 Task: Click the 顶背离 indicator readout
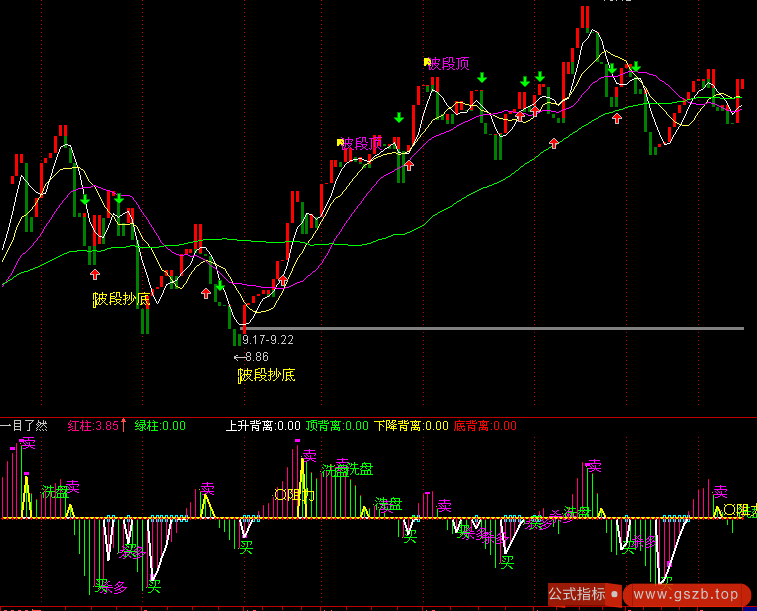(x=337, y=426)
